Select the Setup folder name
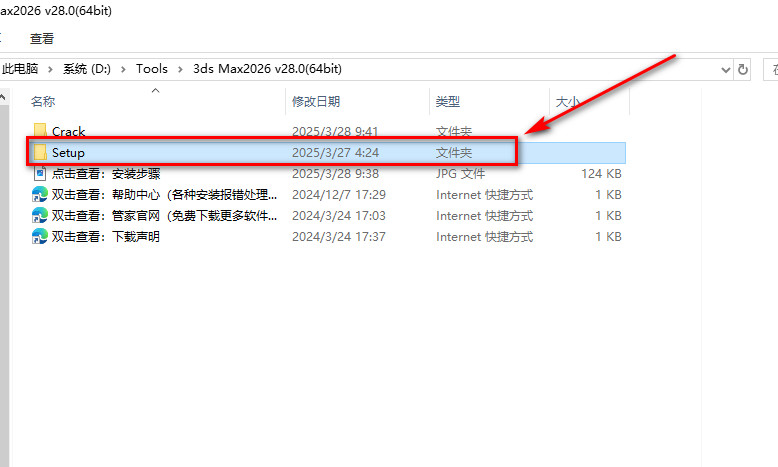Viewport: 778px width, 467px height. point(68,153)
